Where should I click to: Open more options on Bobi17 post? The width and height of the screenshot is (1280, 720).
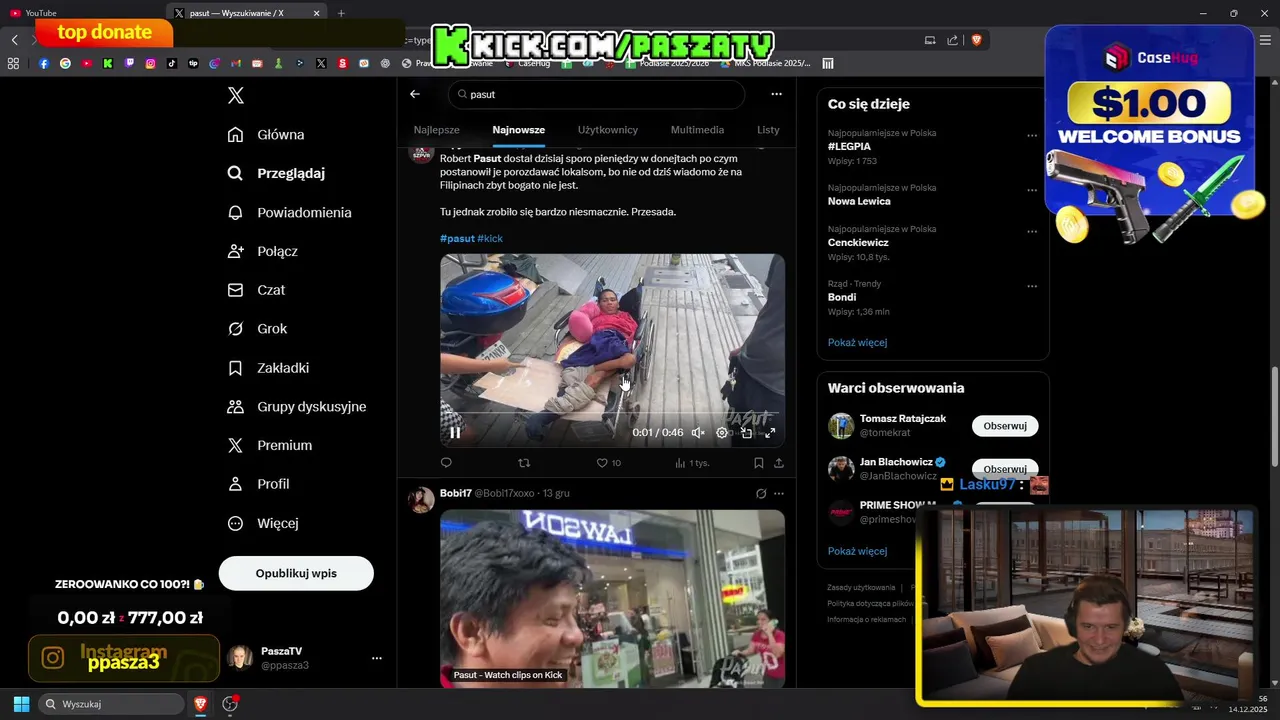[779, 493]
